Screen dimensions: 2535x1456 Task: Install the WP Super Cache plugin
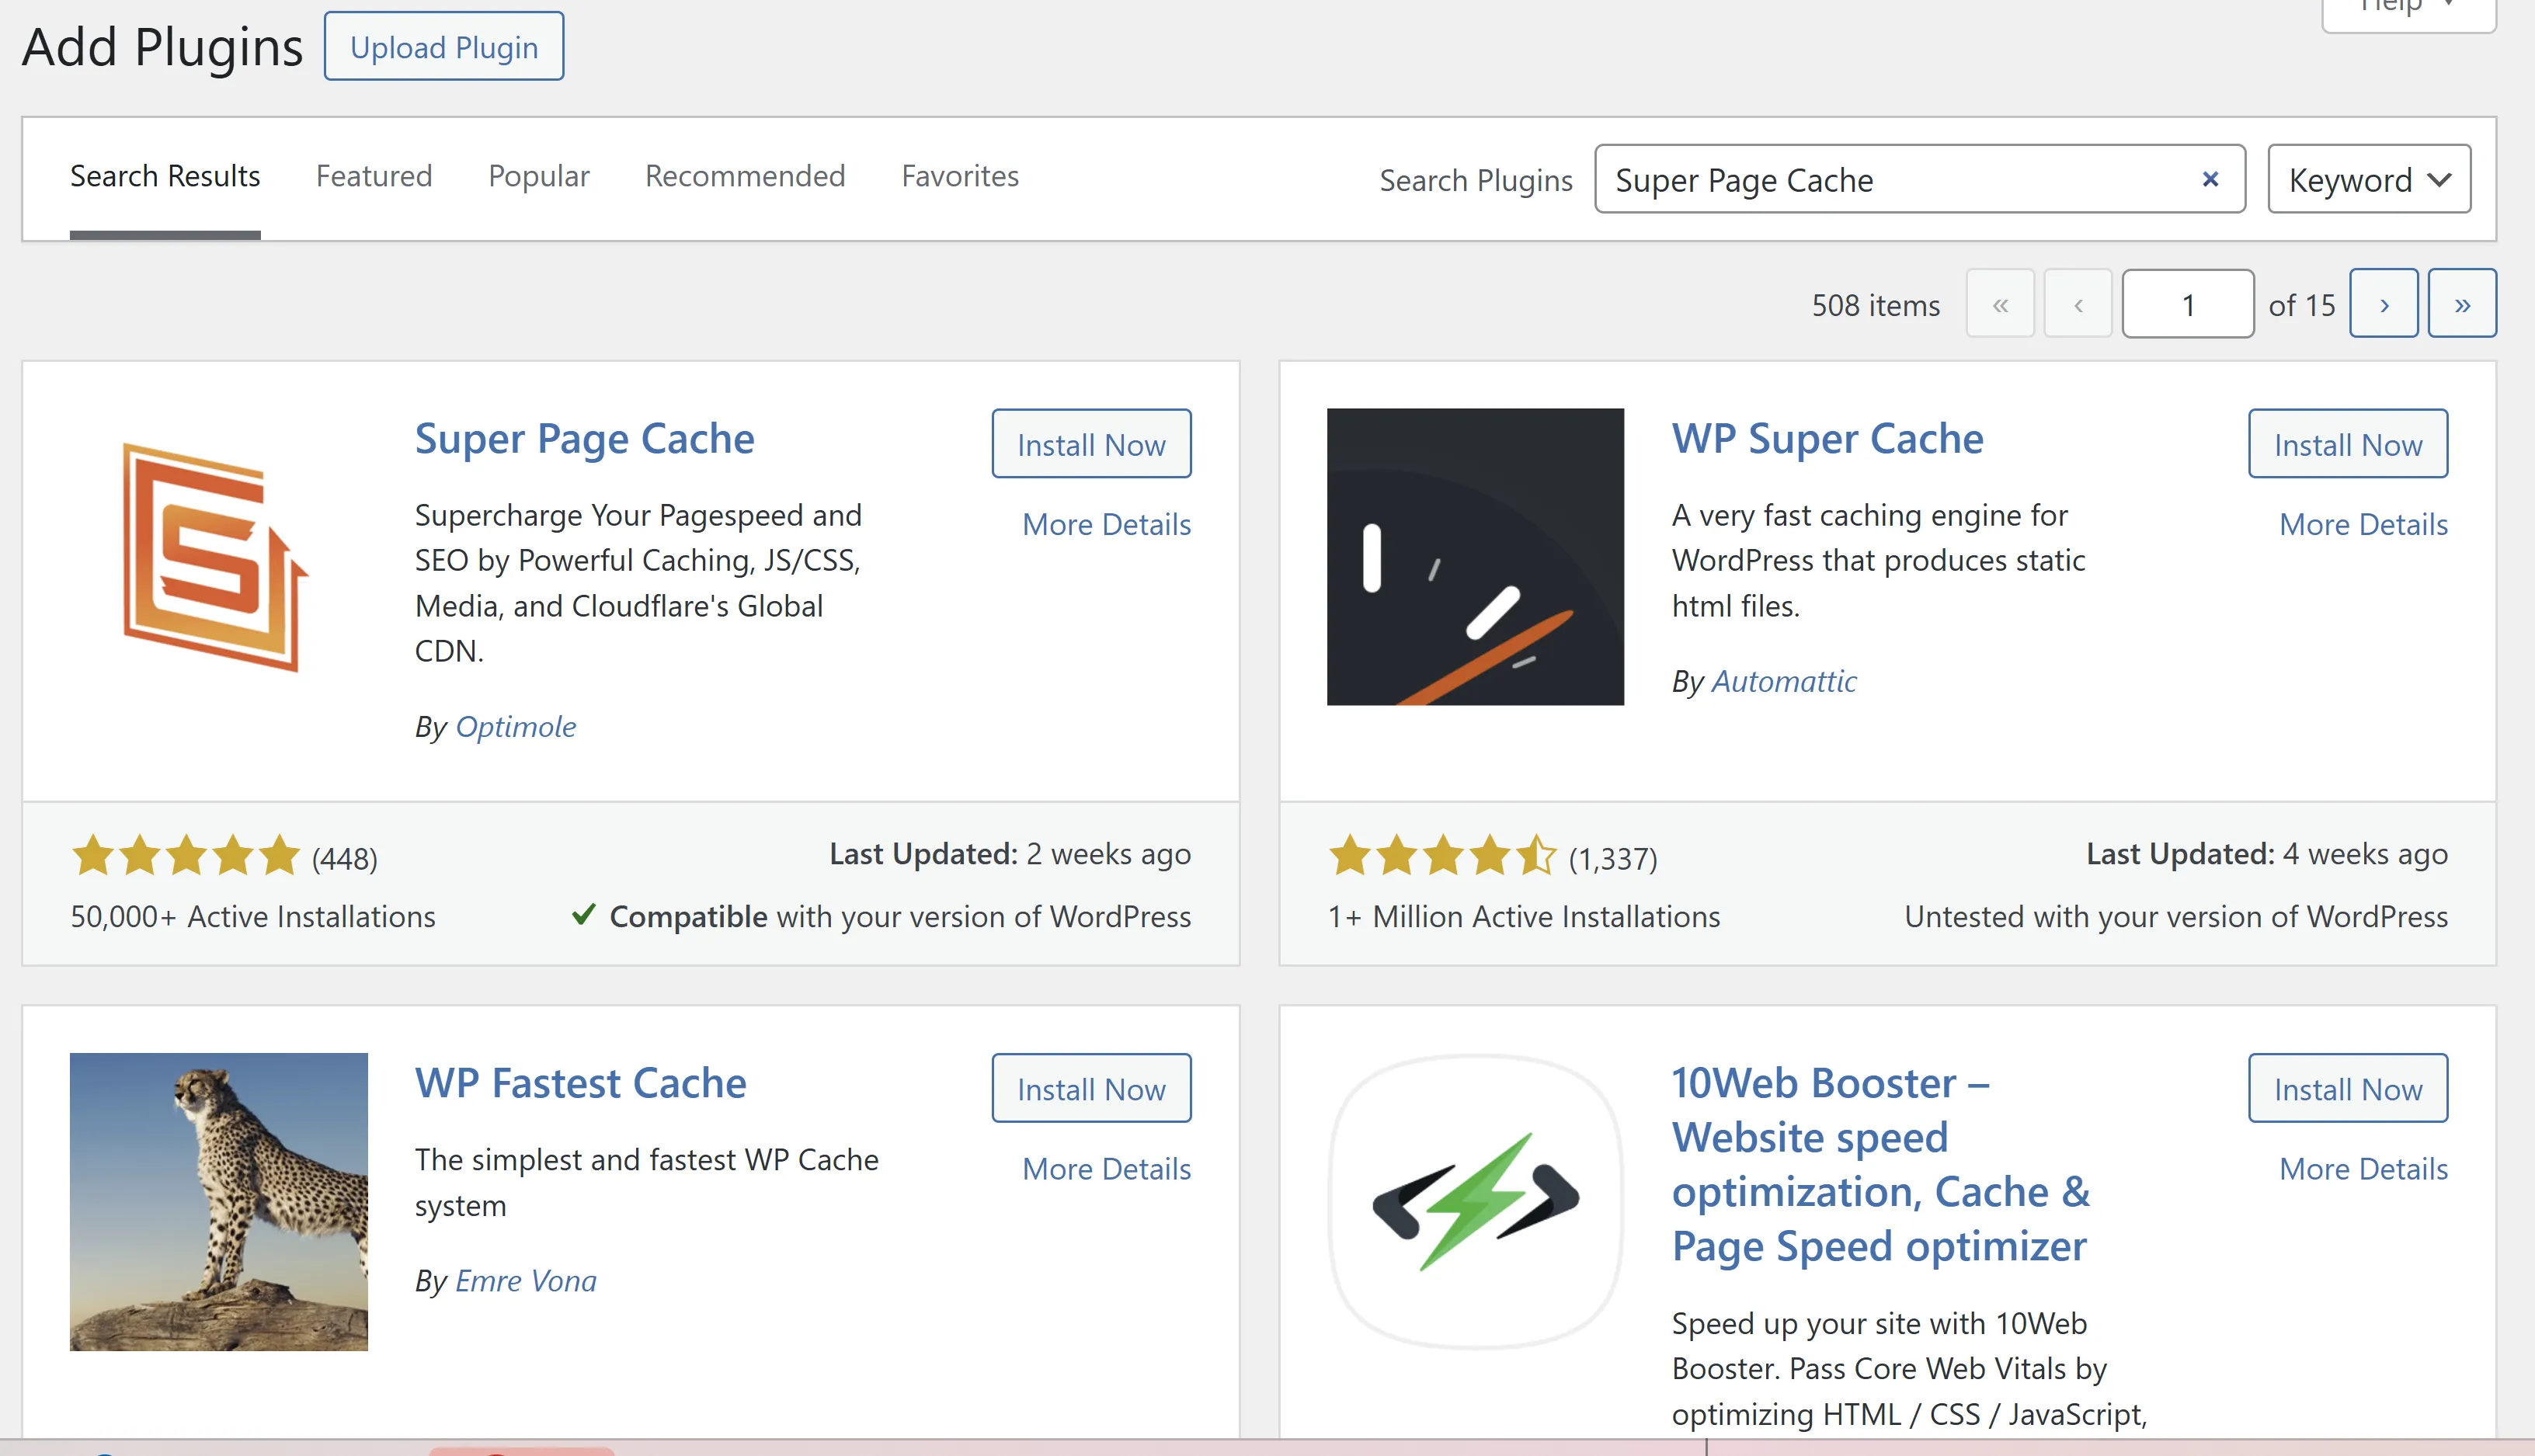click(x=2348, y=444)
